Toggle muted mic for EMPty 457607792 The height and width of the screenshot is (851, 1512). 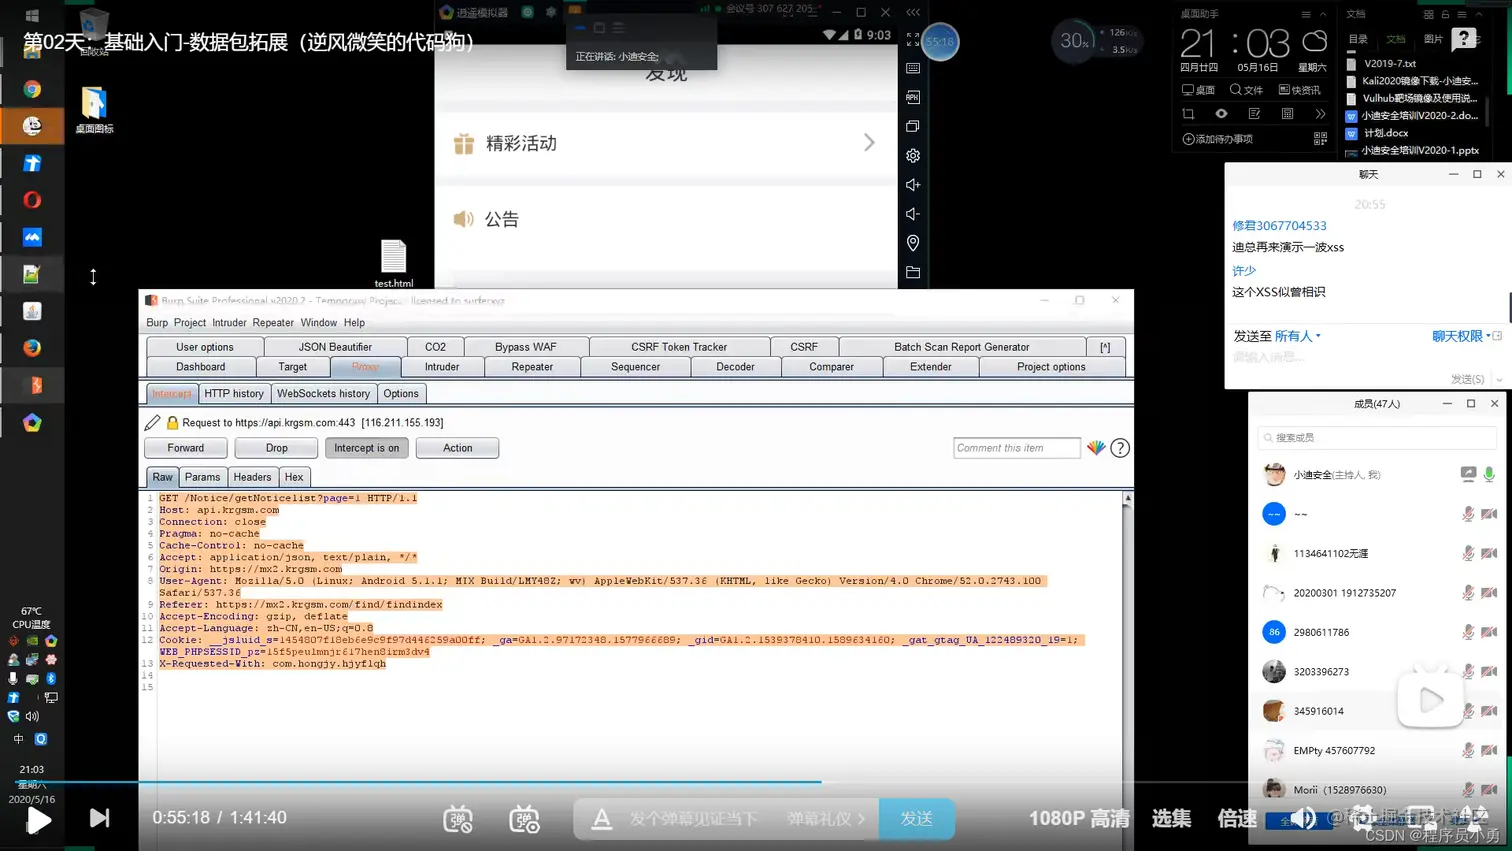[x=1467, y=750]
